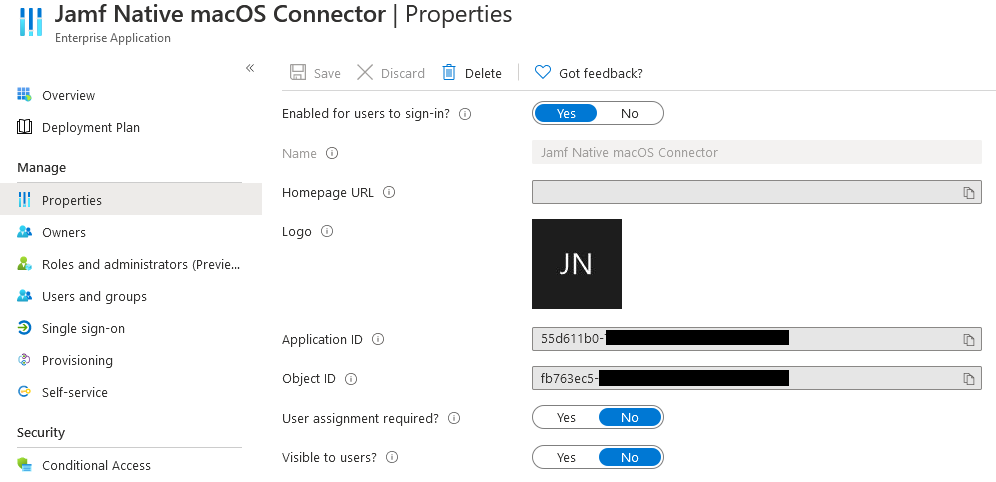Click the Discard X icon
Image resolution: width=996 pixels, height=482 pixels.
[365, 72]
